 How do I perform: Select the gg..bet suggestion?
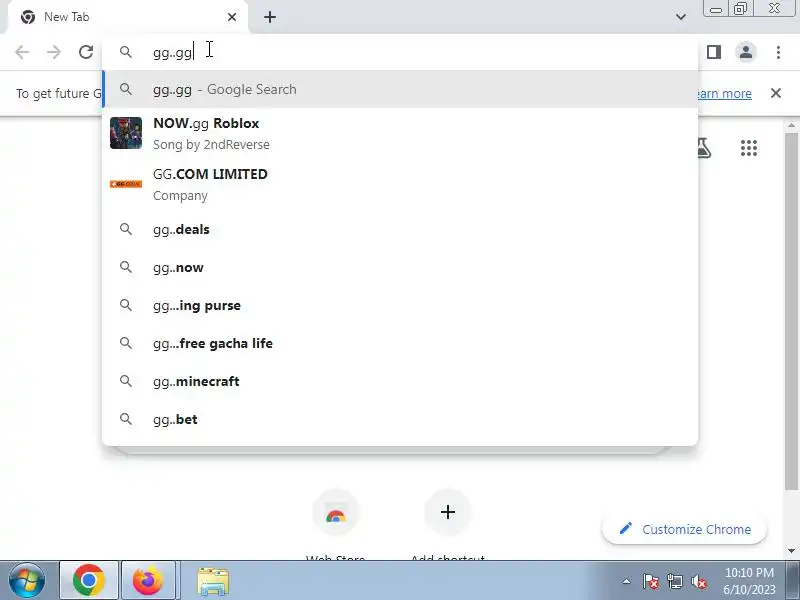tap(401, 419)
